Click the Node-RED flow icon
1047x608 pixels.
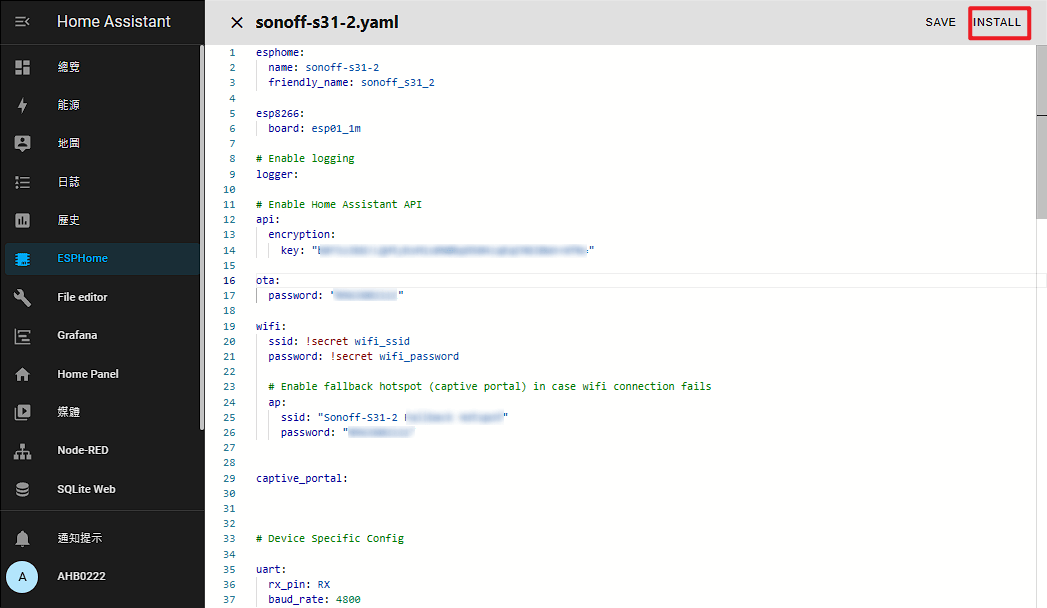tap(22, 450)
